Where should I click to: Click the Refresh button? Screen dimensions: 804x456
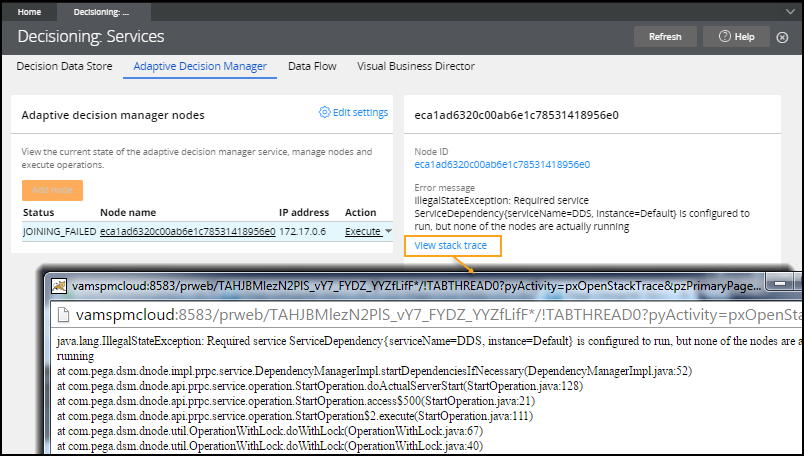click(x=665, y=36)
